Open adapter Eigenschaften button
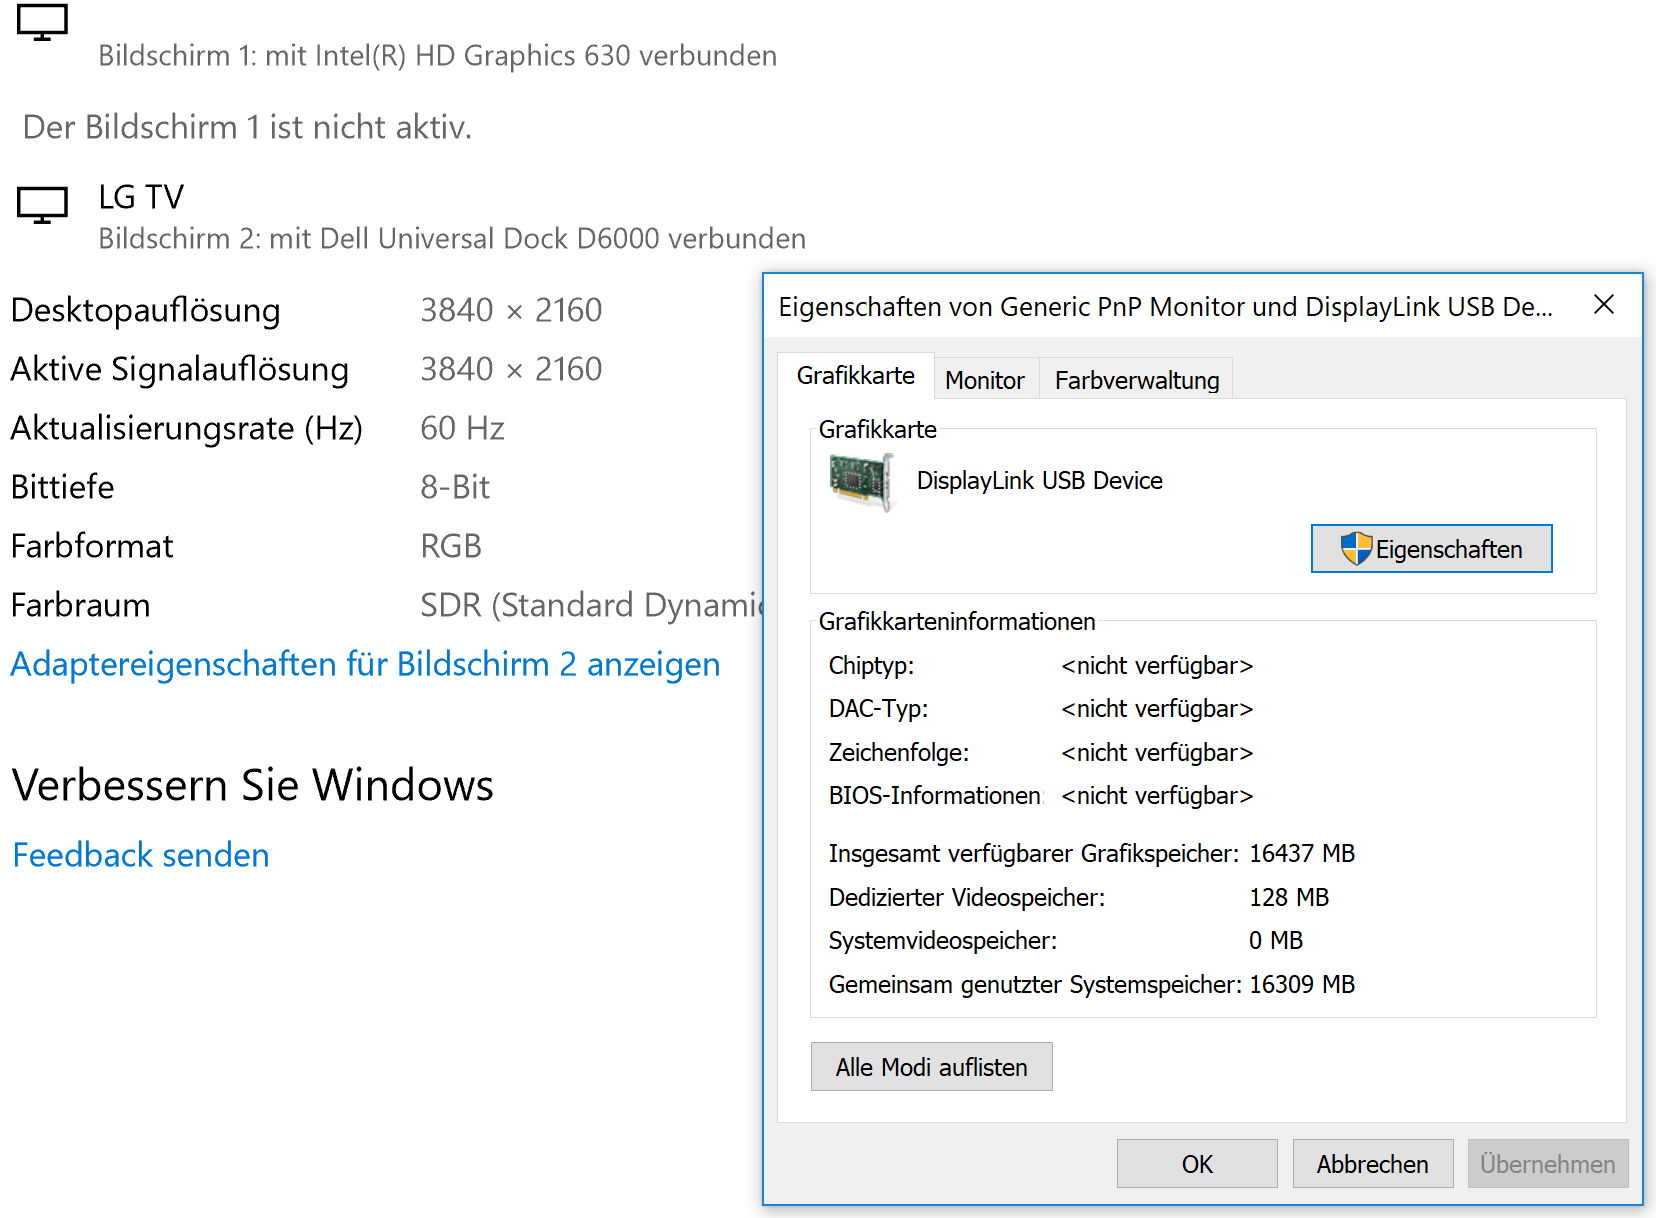Image resolution: width=1656 pixels, height=1218 pixels. [1432, 548]
